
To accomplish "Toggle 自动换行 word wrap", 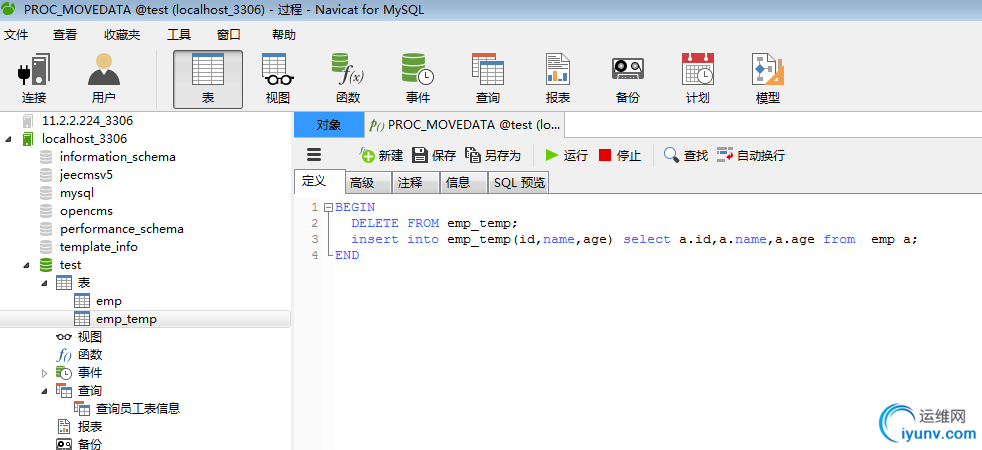I will (x=751, y=155).
